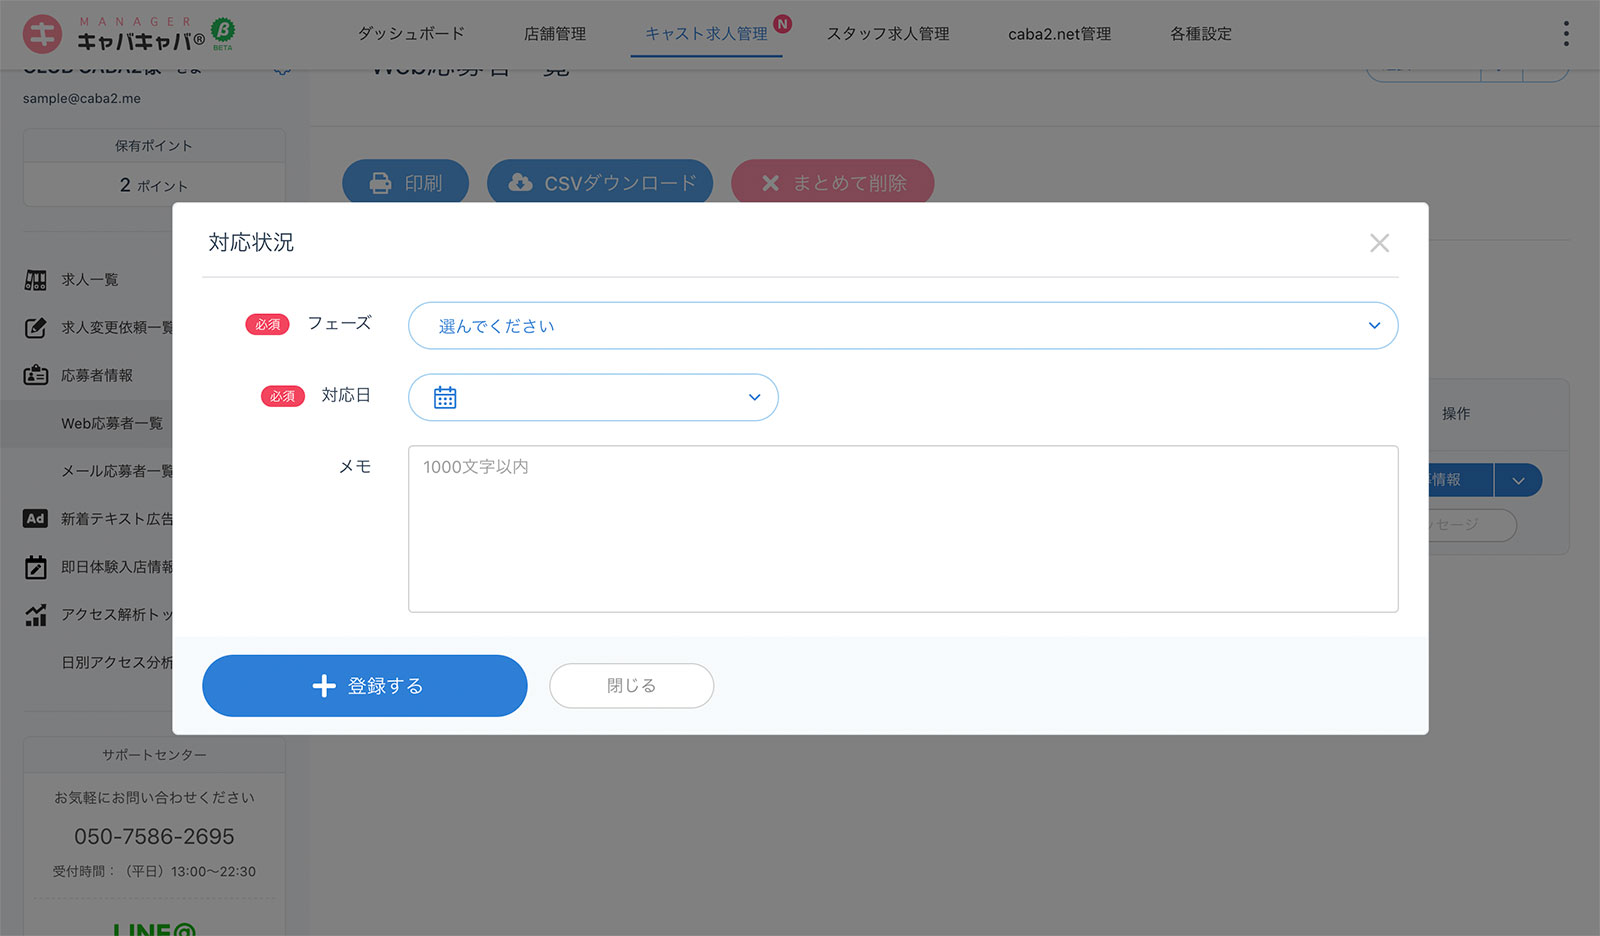Open the three-dot more options menu

coord(1566,34)
